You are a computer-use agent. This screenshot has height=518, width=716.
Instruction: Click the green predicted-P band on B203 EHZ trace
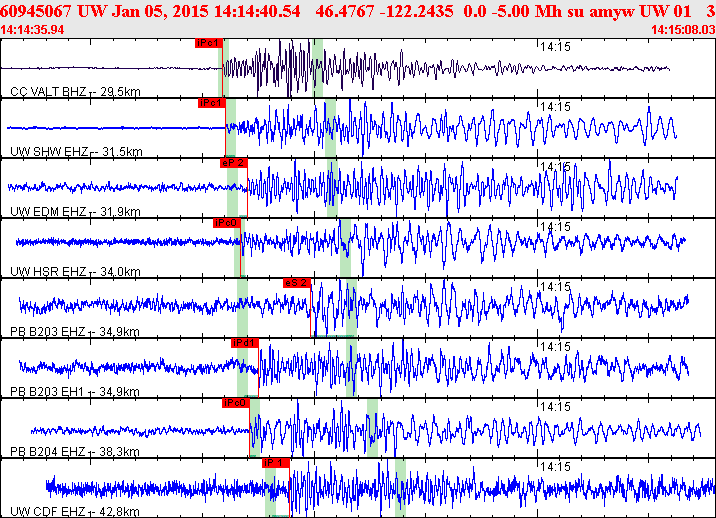pos(242,308)
